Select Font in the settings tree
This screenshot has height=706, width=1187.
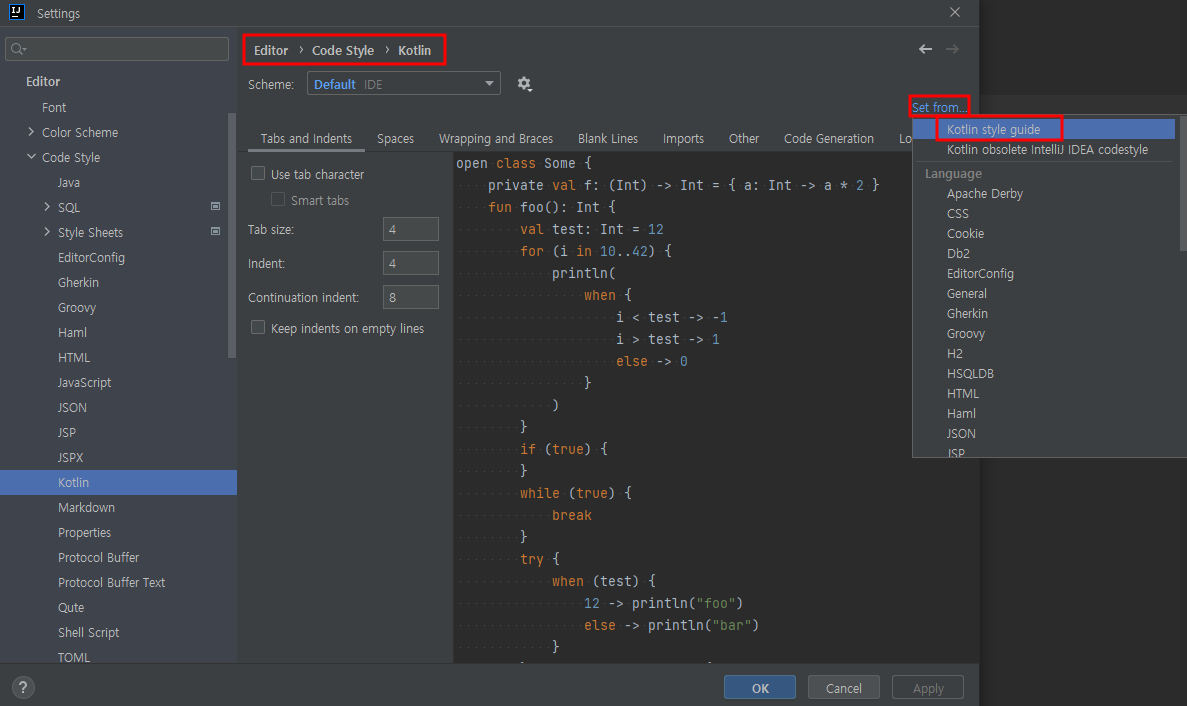tap(54, 107)
